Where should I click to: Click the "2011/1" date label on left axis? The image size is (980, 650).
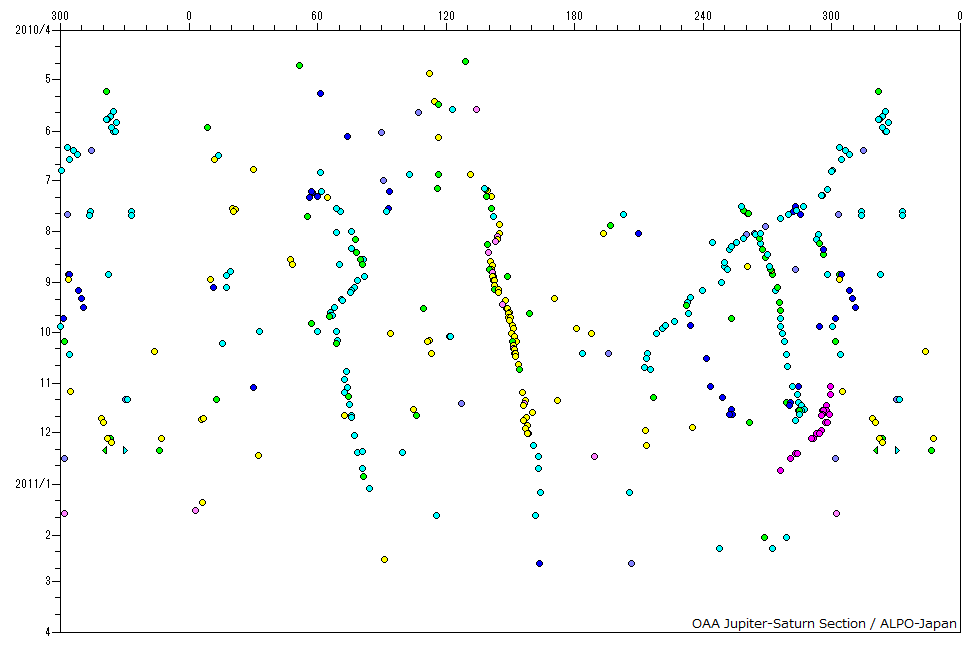click(32, 484)
